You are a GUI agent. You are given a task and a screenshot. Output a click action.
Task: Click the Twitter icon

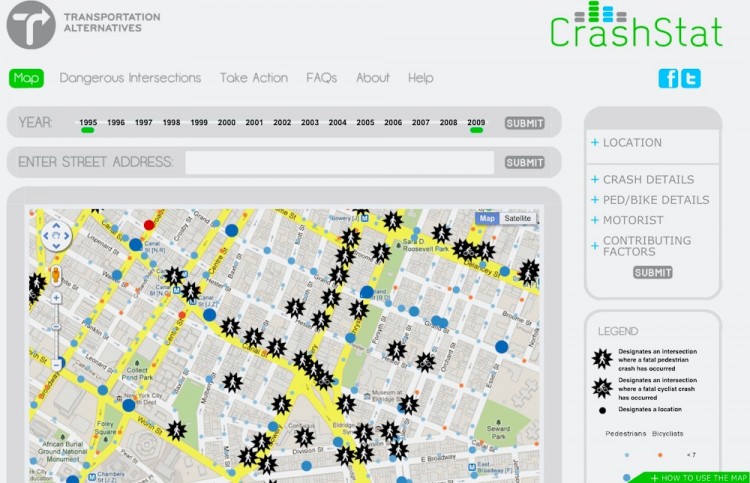click(690, 79)
